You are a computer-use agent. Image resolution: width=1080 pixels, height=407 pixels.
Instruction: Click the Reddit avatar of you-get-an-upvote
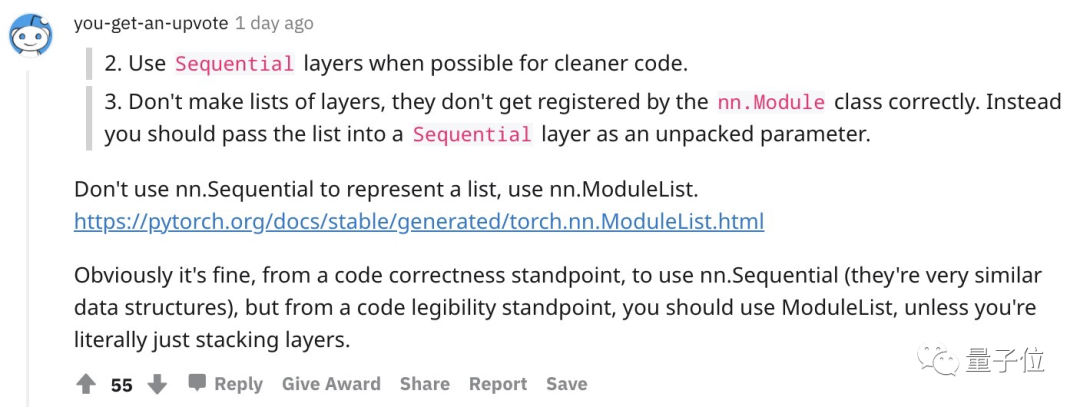click(30, 36)
